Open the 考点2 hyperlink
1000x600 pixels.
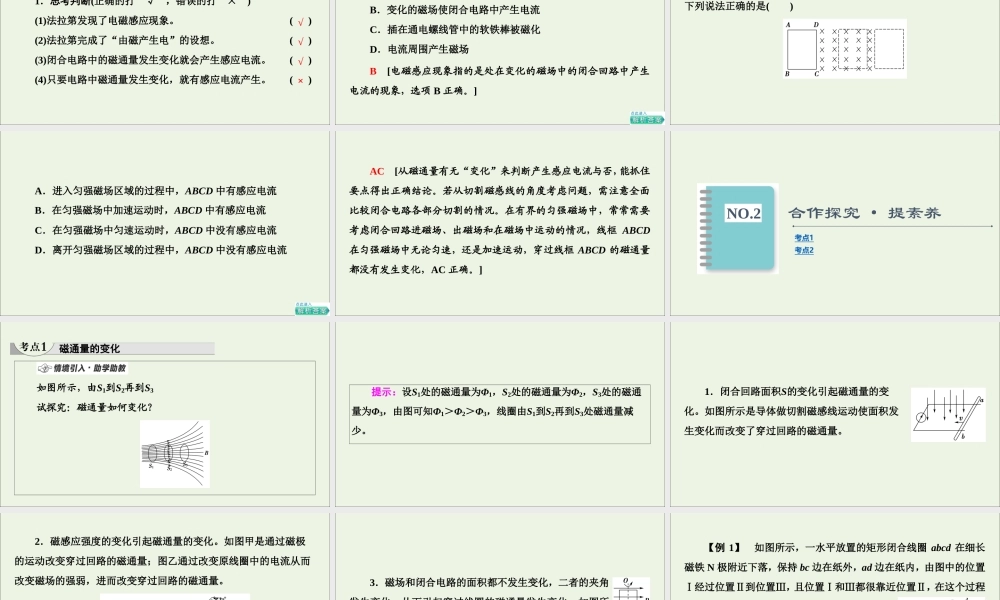[804, 250]
